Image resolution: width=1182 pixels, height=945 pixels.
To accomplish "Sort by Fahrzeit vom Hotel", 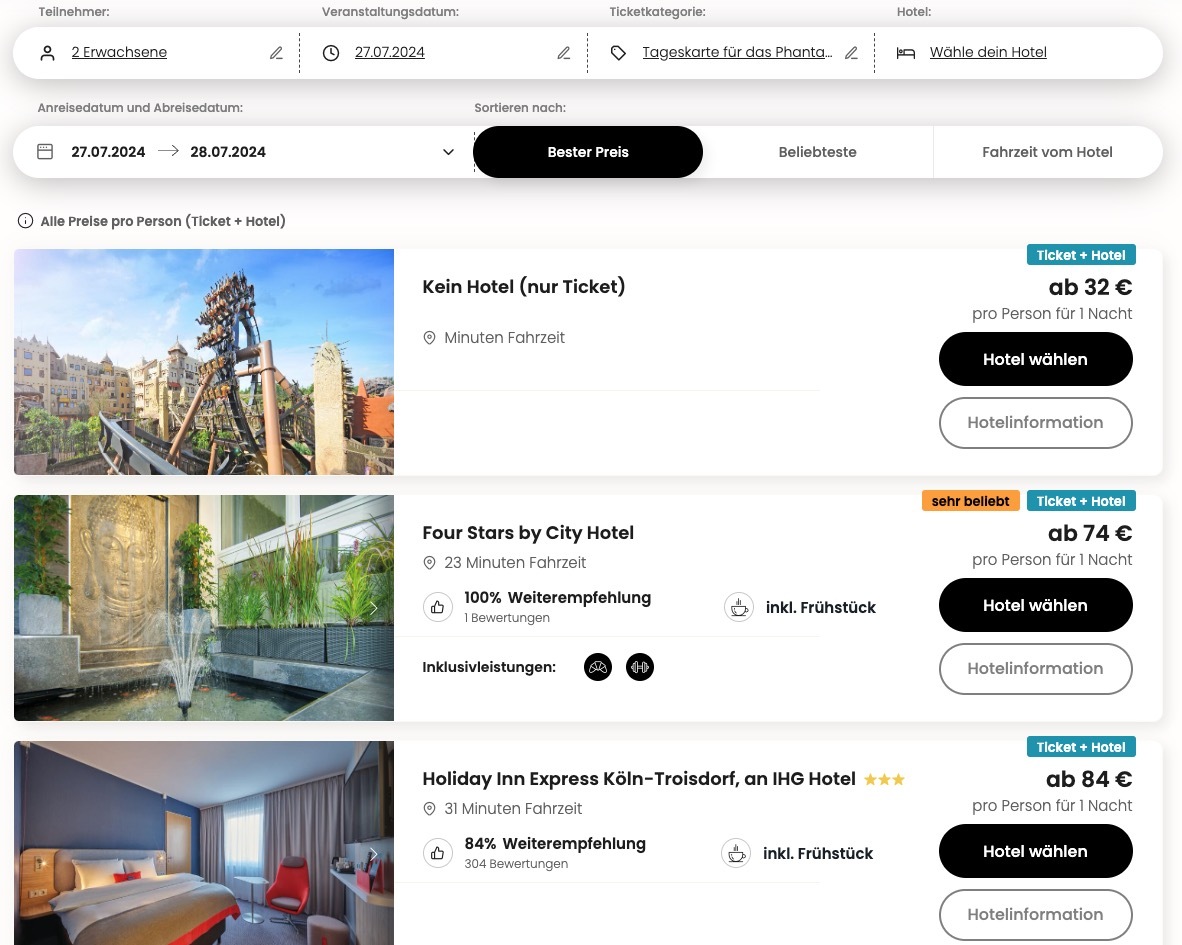I will [x=1047, y=151].
